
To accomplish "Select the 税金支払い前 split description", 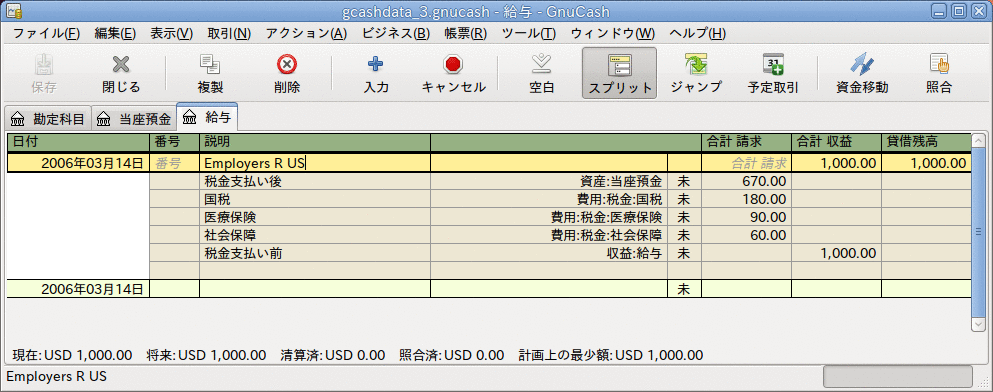I will click(315, 253).
